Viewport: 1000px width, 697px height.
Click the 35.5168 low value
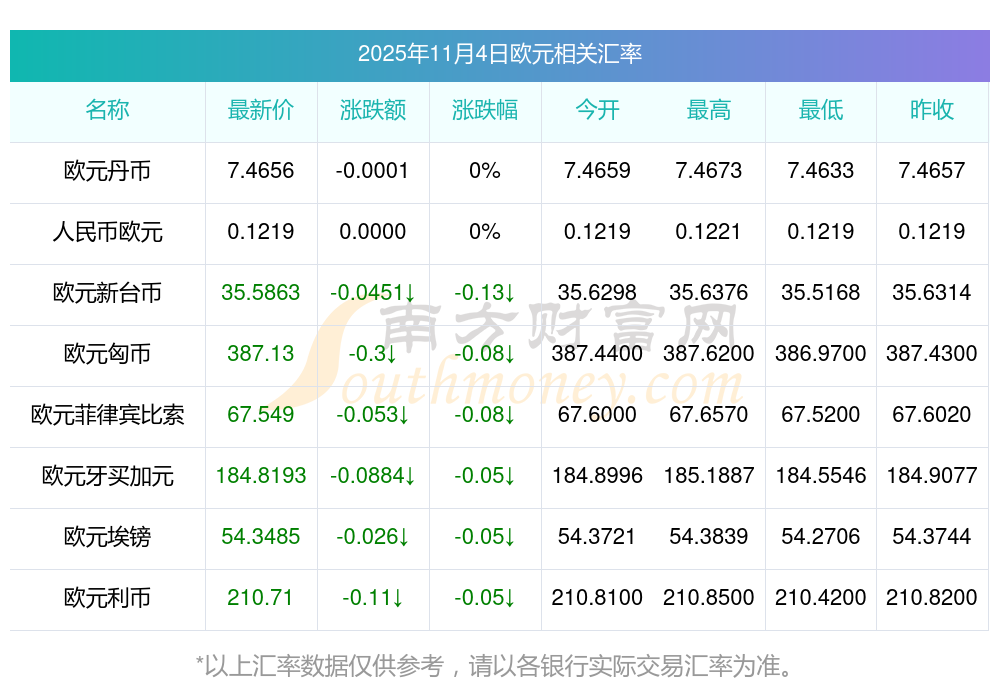(821, 293)
